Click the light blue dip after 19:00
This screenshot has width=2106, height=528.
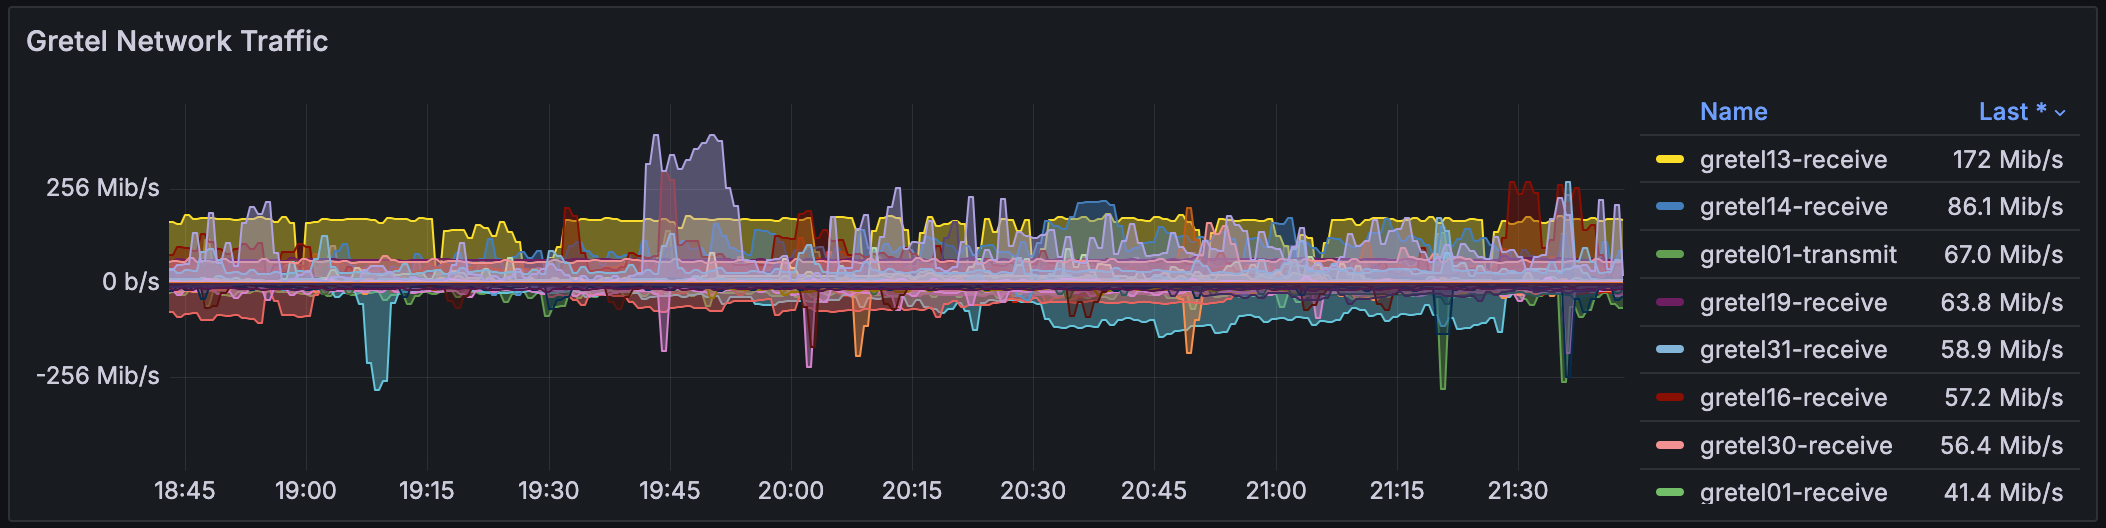(x=377, y=383)
